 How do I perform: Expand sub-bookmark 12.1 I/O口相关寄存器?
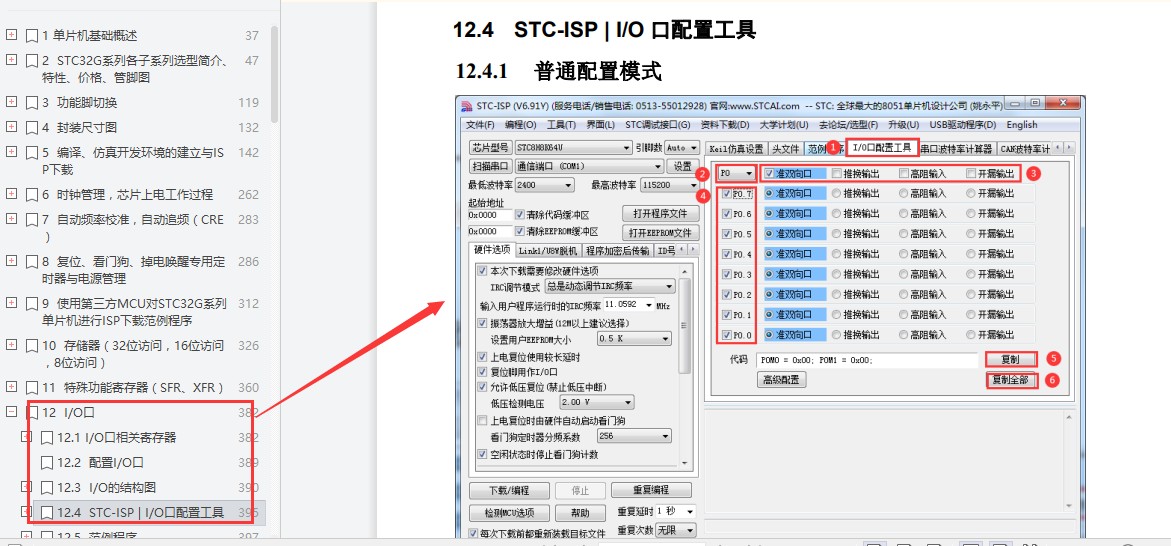click(x=26, y=437)
